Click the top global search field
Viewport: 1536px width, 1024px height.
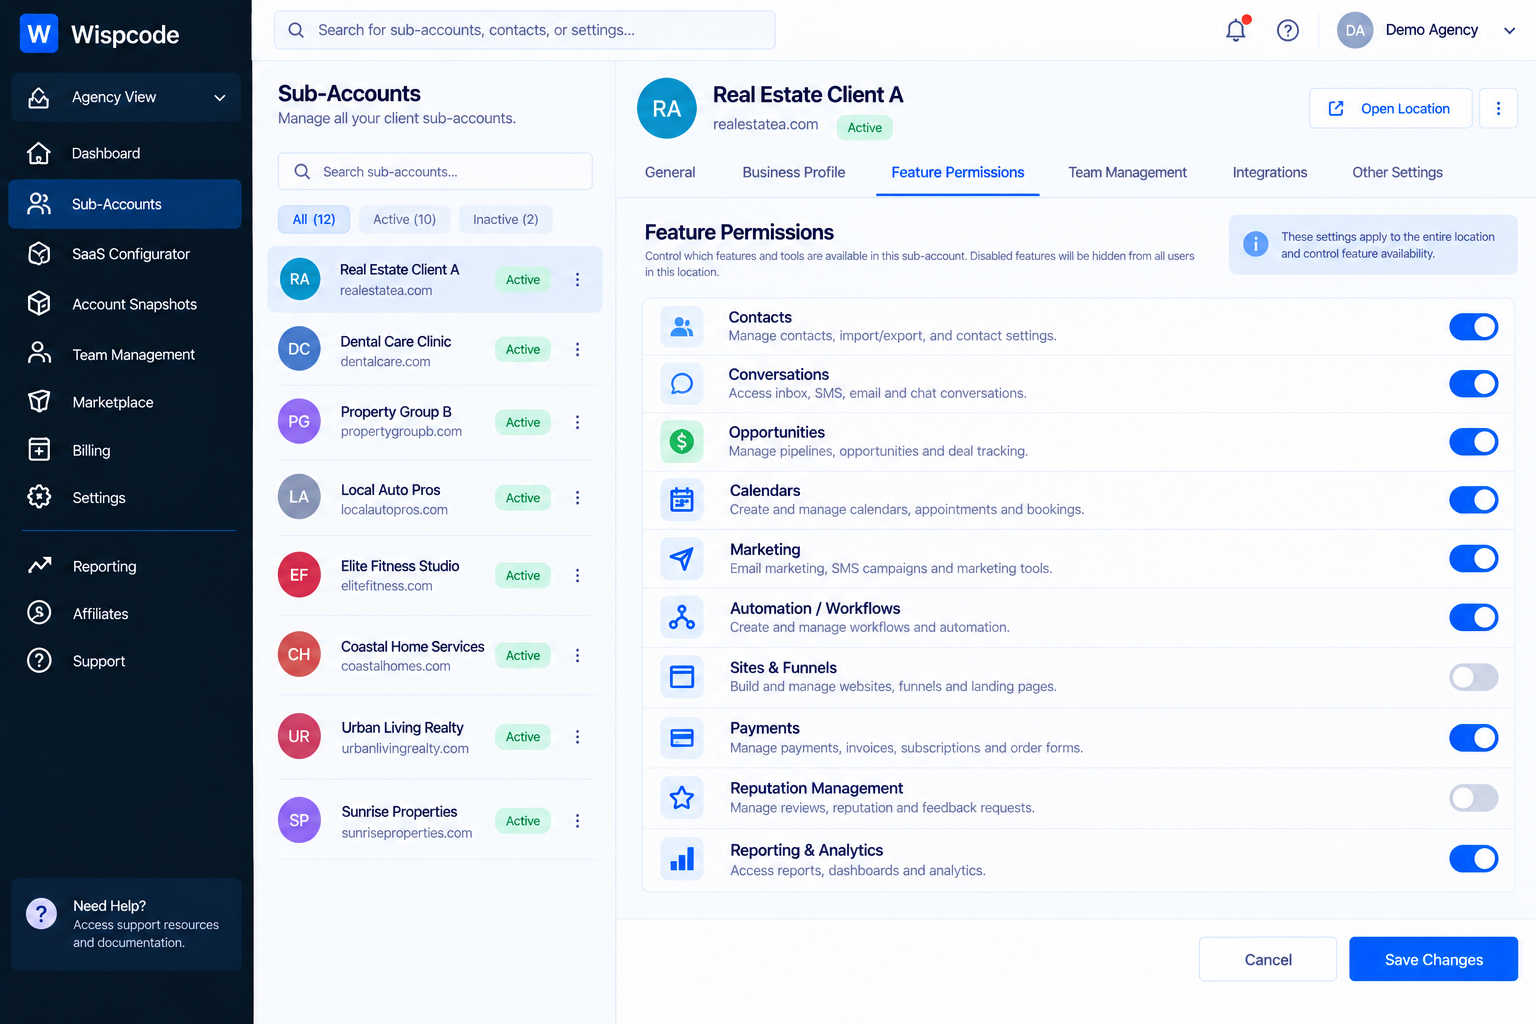click(525, 30)
